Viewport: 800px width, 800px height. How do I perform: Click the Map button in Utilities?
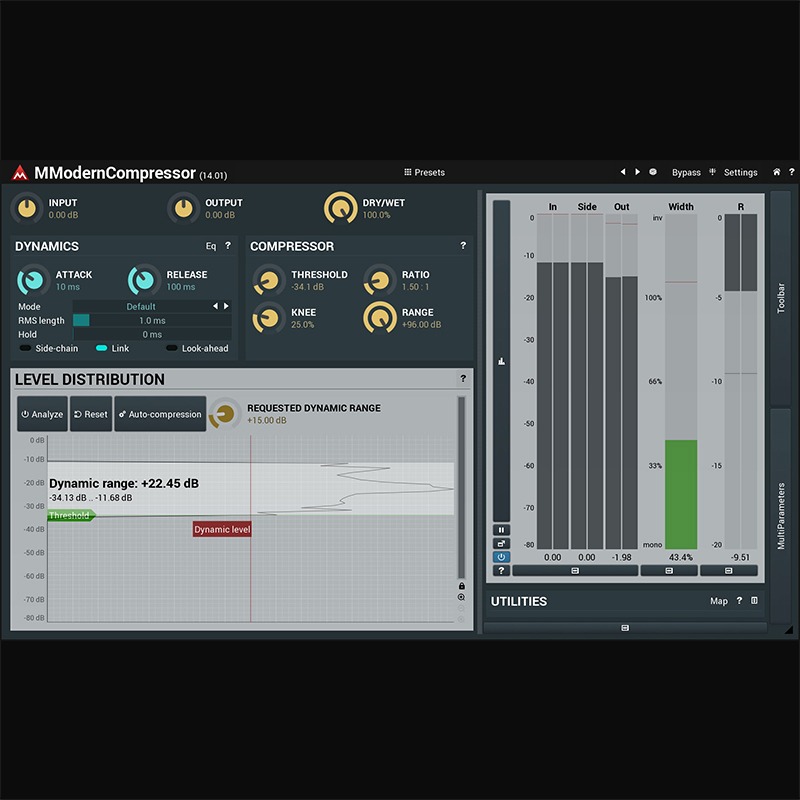pyautogui.click(x=719, y=601)
